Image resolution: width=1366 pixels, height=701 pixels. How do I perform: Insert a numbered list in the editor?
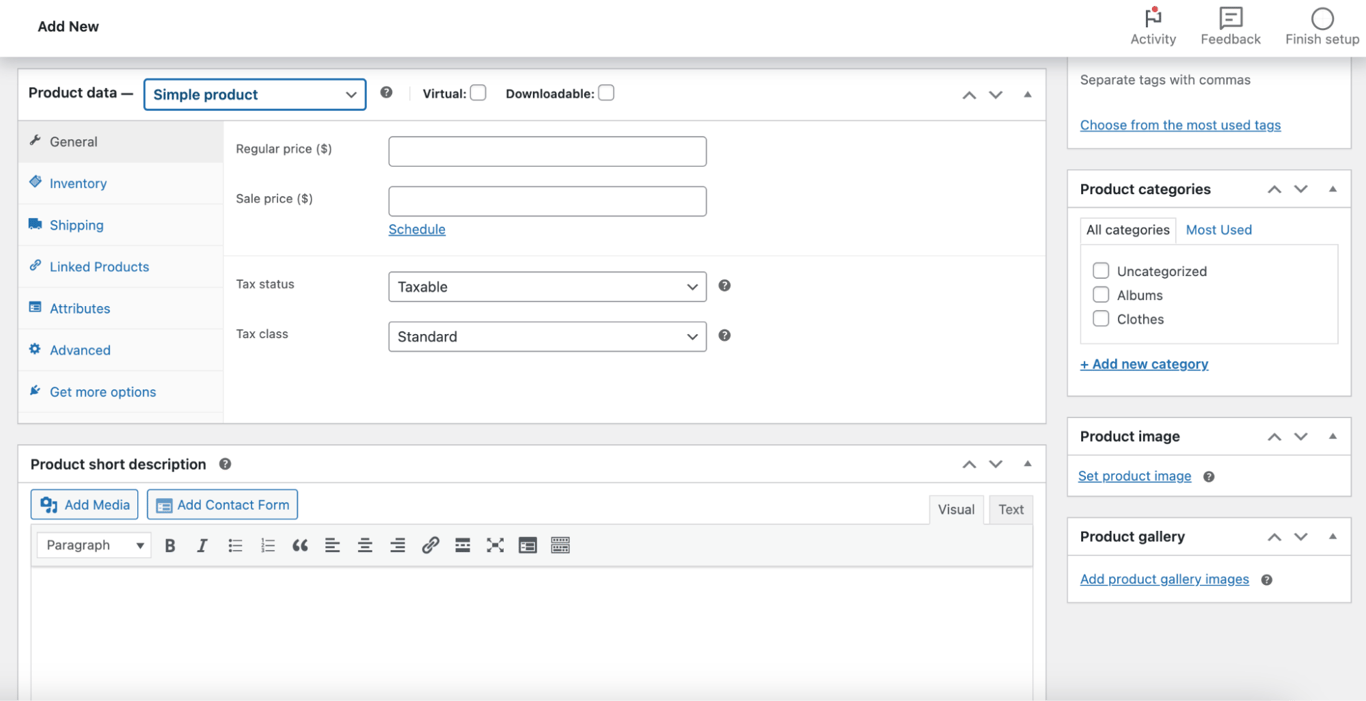(x=266, y=545)
